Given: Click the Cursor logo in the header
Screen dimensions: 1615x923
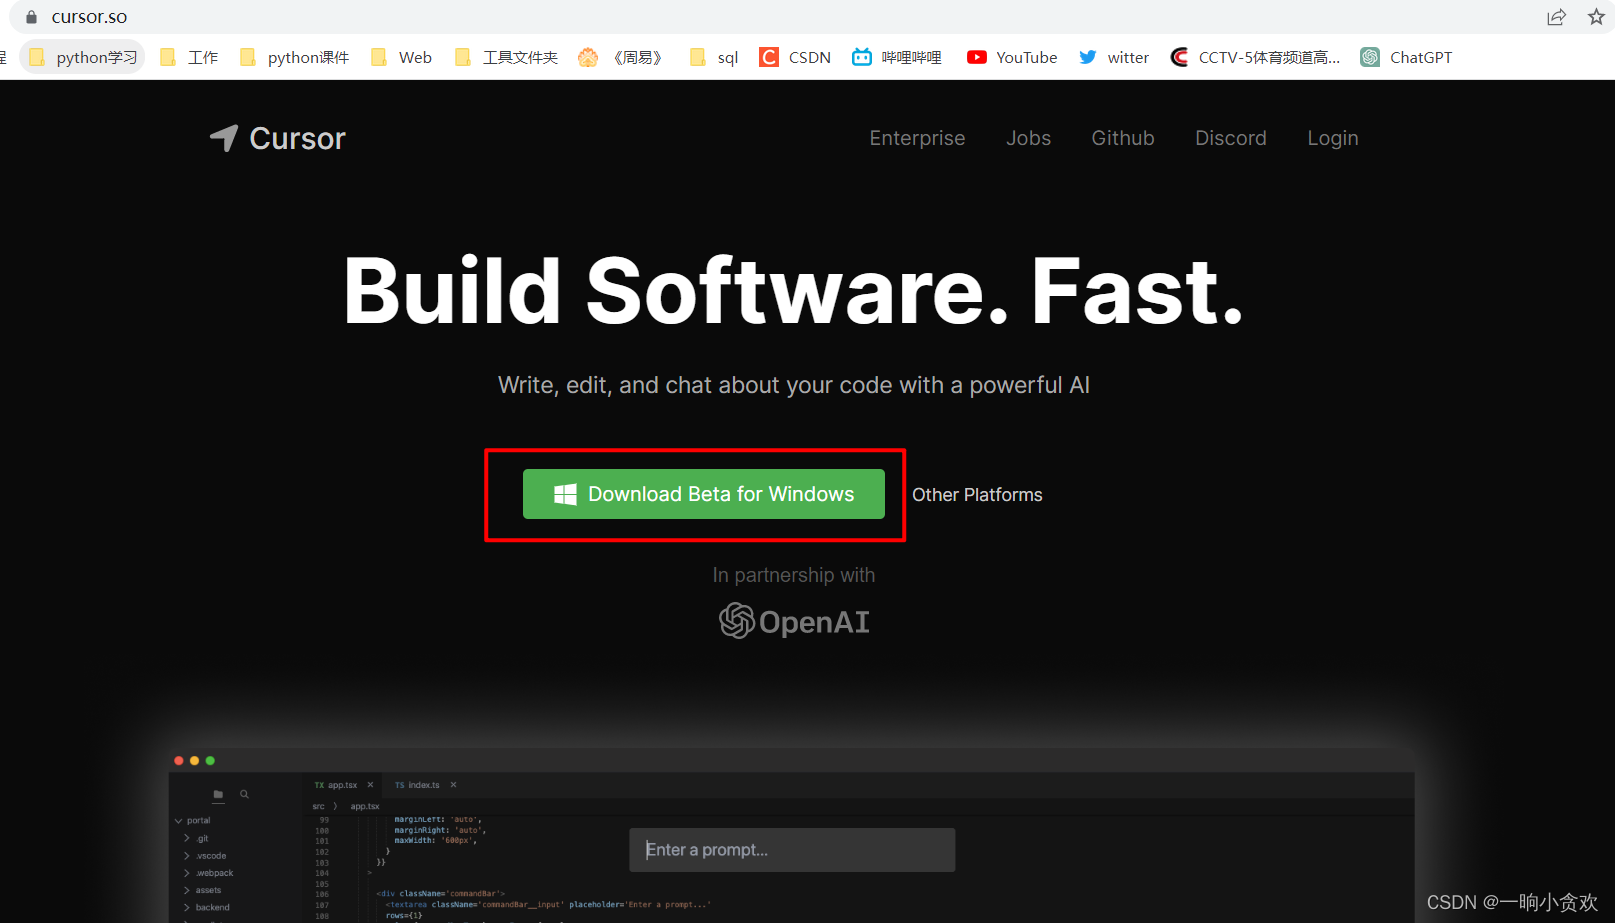Looking at the screenshot, I should (x=278, y=138).
